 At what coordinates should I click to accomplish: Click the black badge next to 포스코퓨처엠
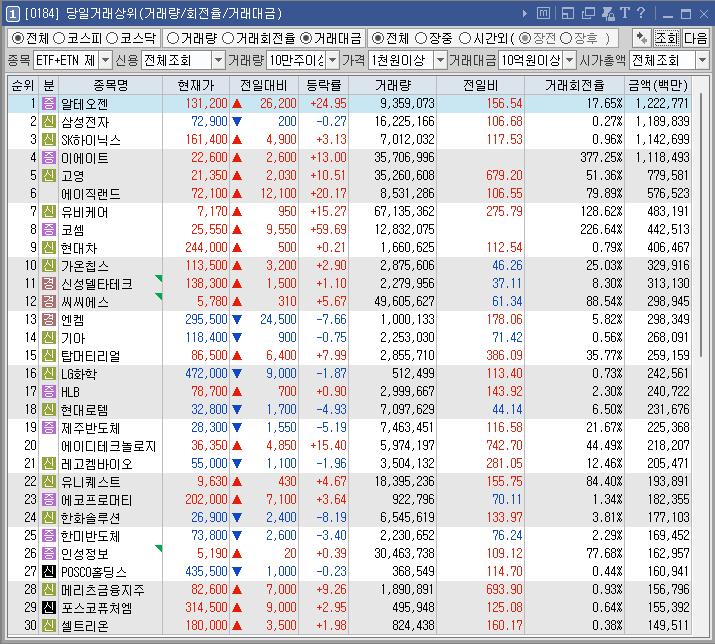(x=49, y=607)
